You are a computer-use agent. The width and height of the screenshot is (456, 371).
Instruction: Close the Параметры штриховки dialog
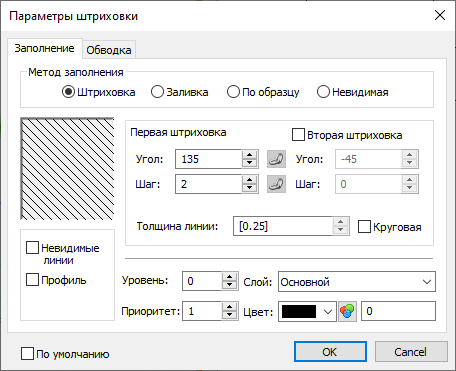(x=440, y=15)
